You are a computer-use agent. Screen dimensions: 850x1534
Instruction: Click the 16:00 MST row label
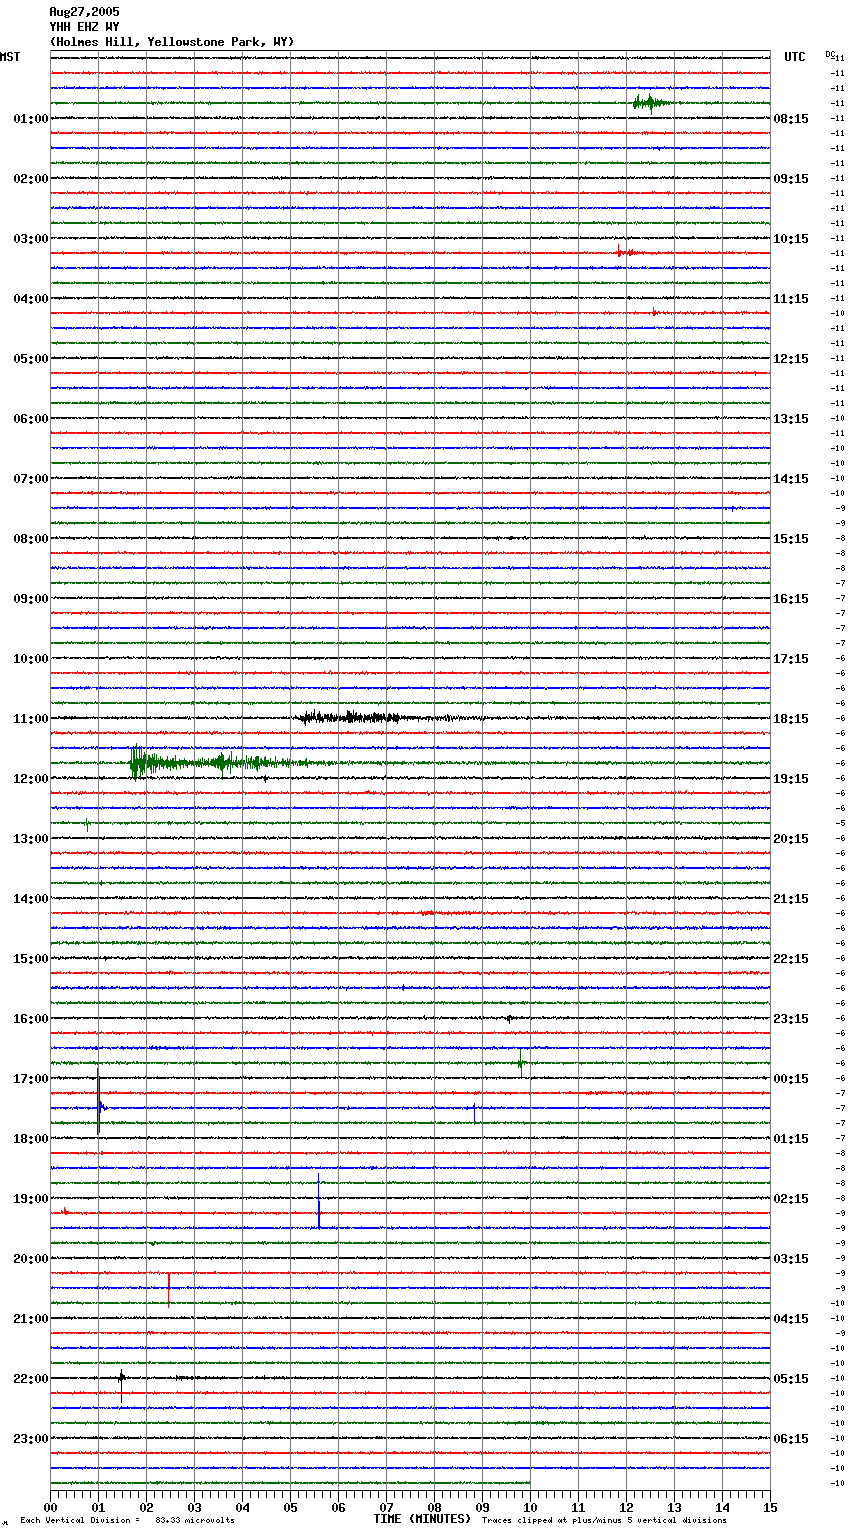pos(31,1019)
